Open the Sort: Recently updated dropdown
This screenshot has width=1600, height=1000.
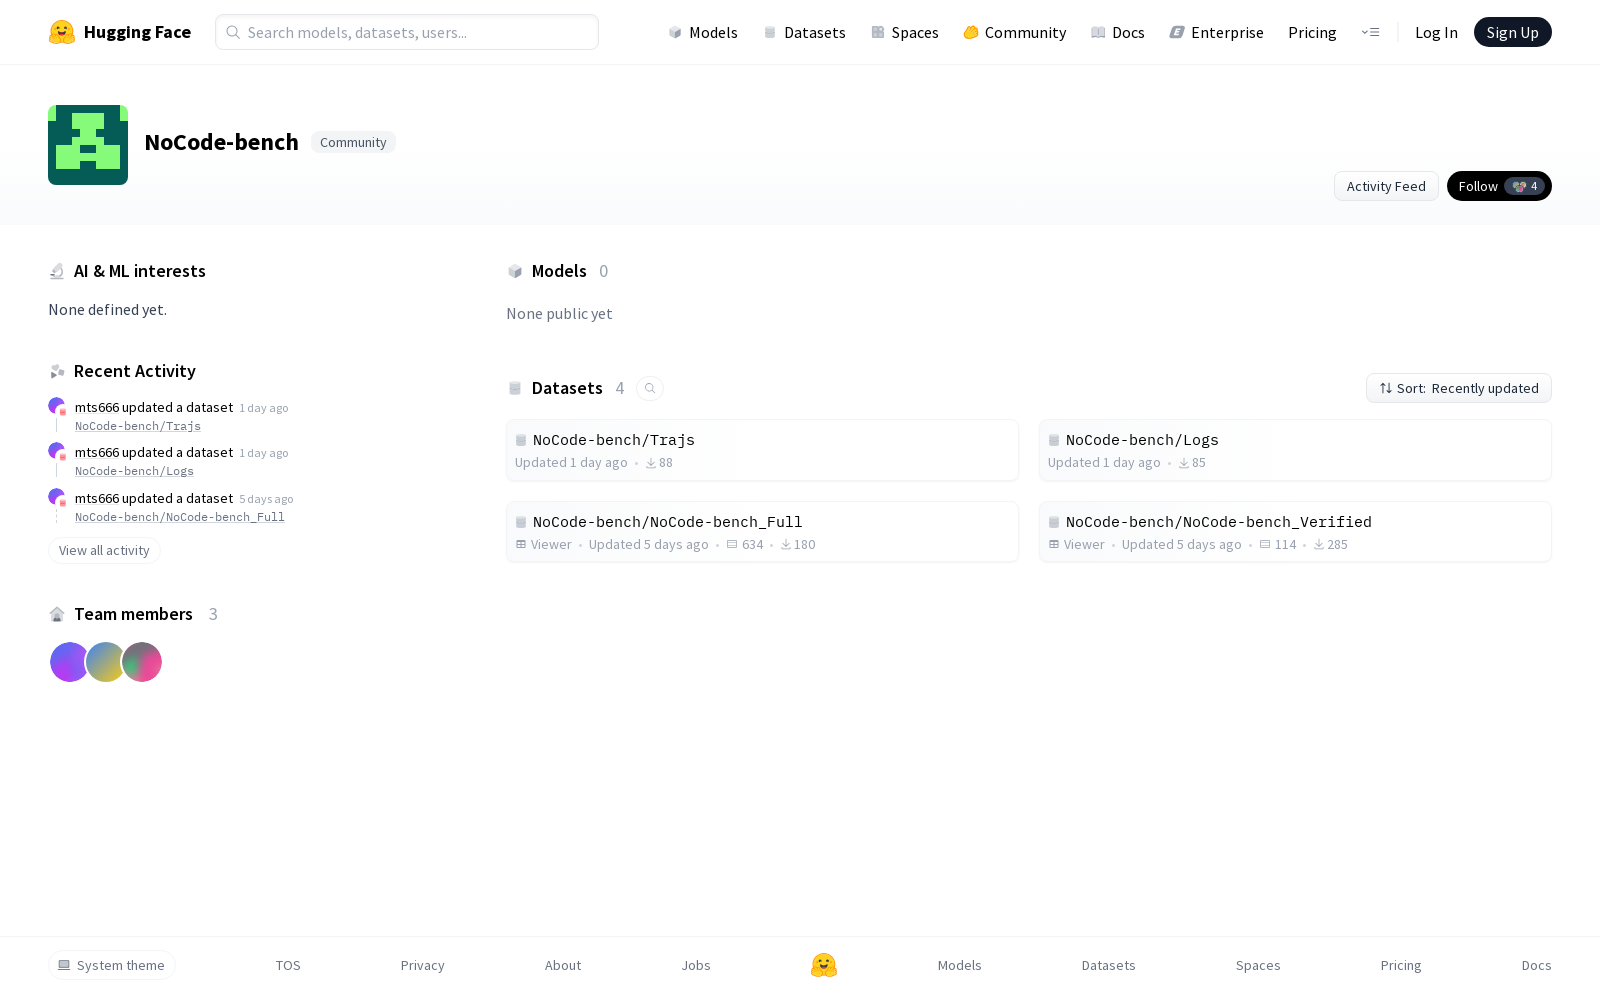(x=1459, y=388)
